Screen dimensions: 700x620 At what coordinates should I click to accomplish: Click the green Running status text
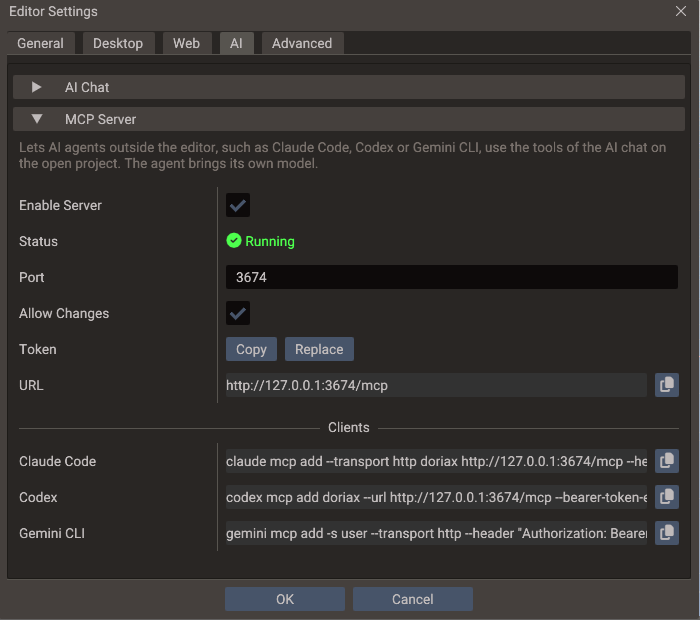click(270, 241)
